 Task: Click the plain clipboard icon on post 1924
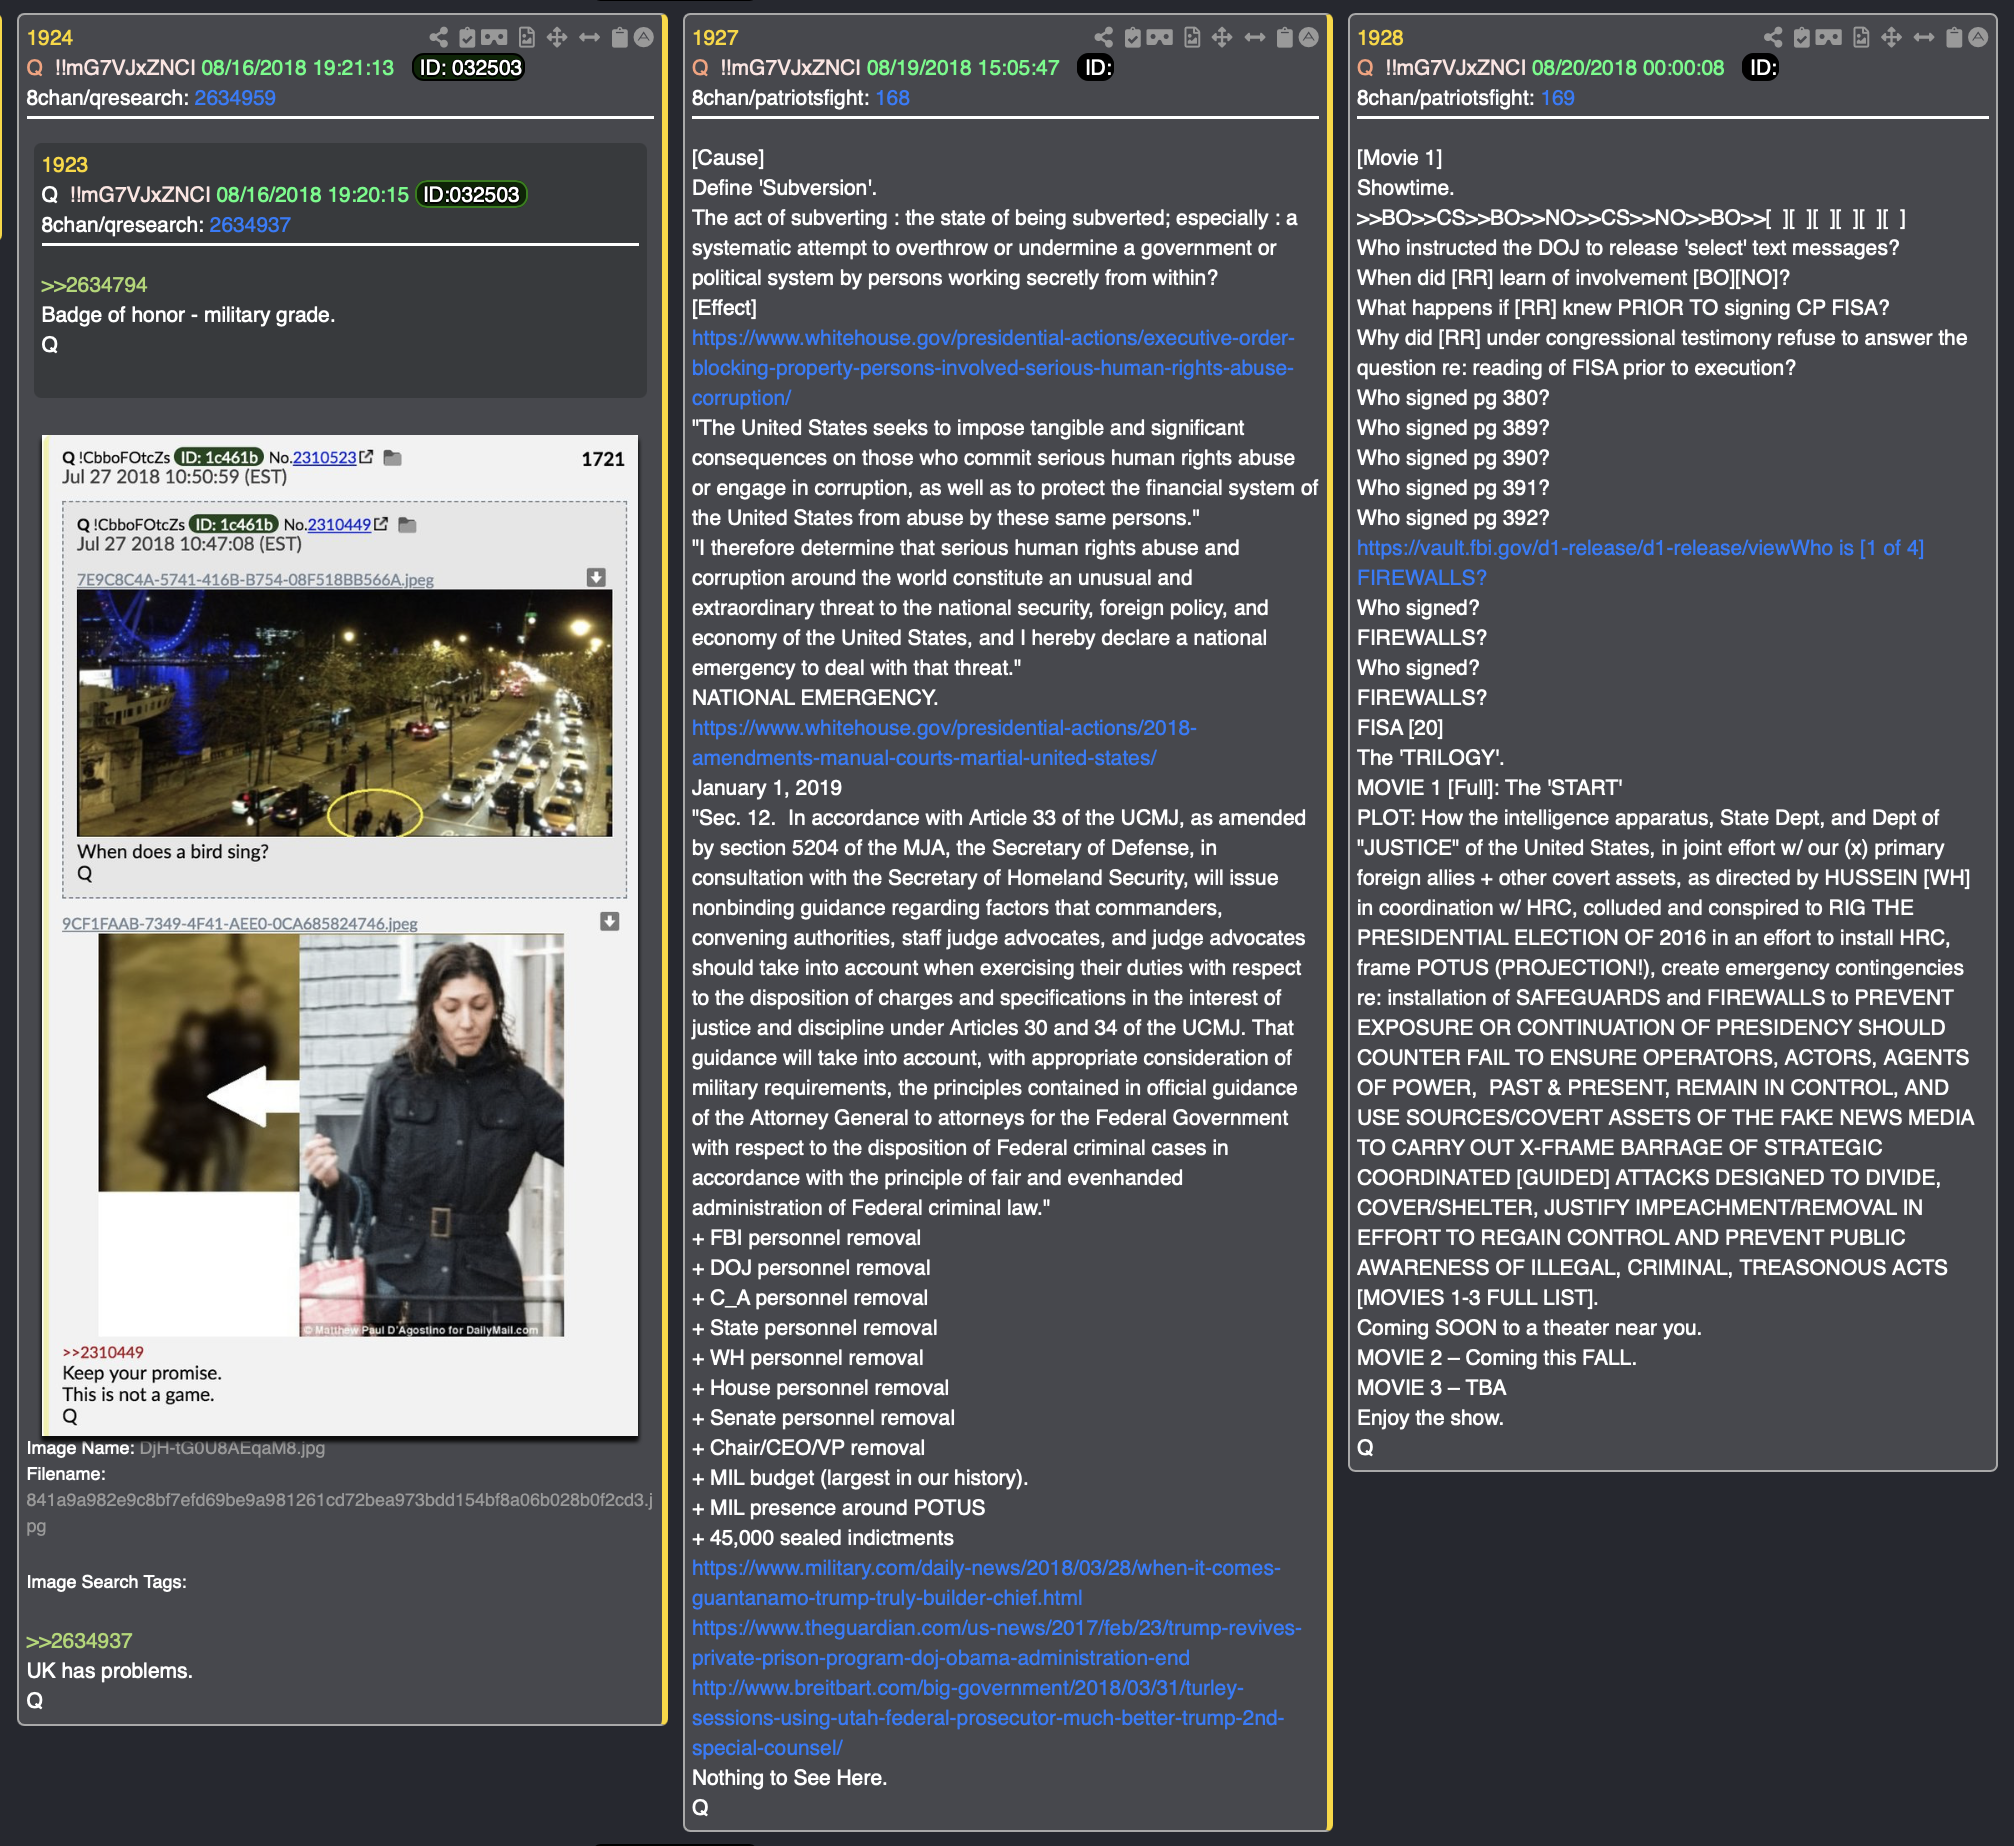point(620,38)
